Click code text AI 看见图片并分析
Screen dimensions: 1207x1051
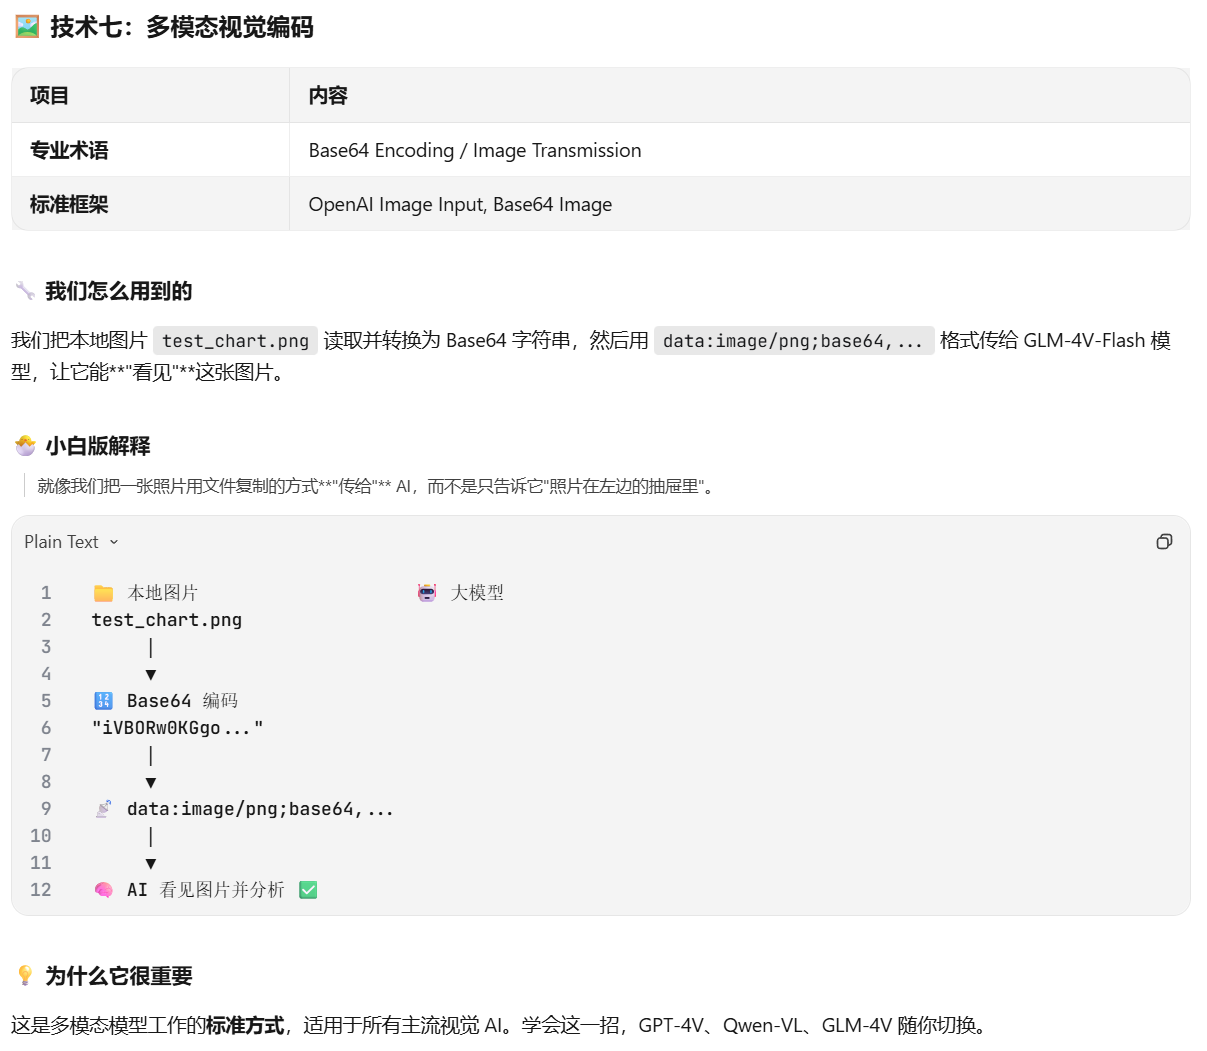pyautogui.click(x=206, y=890)
